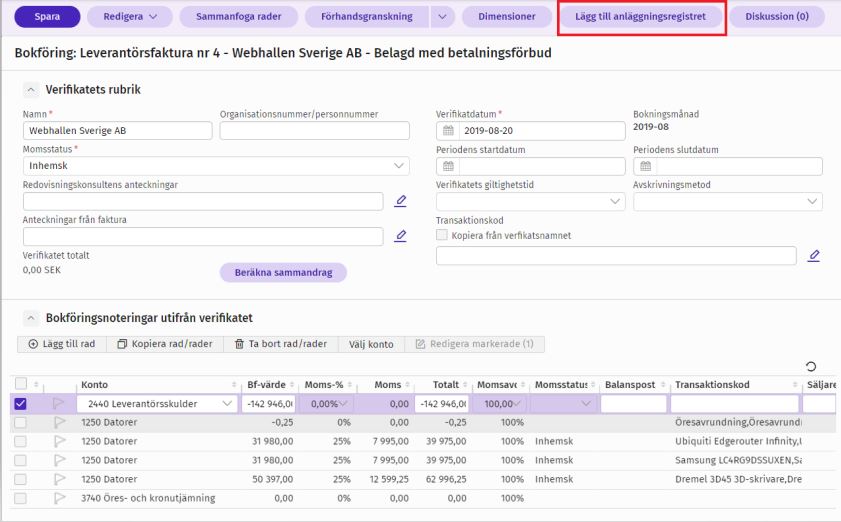Click Redigera markerade (1)
This screenshot has height=522, width=841.
(475, 344)
